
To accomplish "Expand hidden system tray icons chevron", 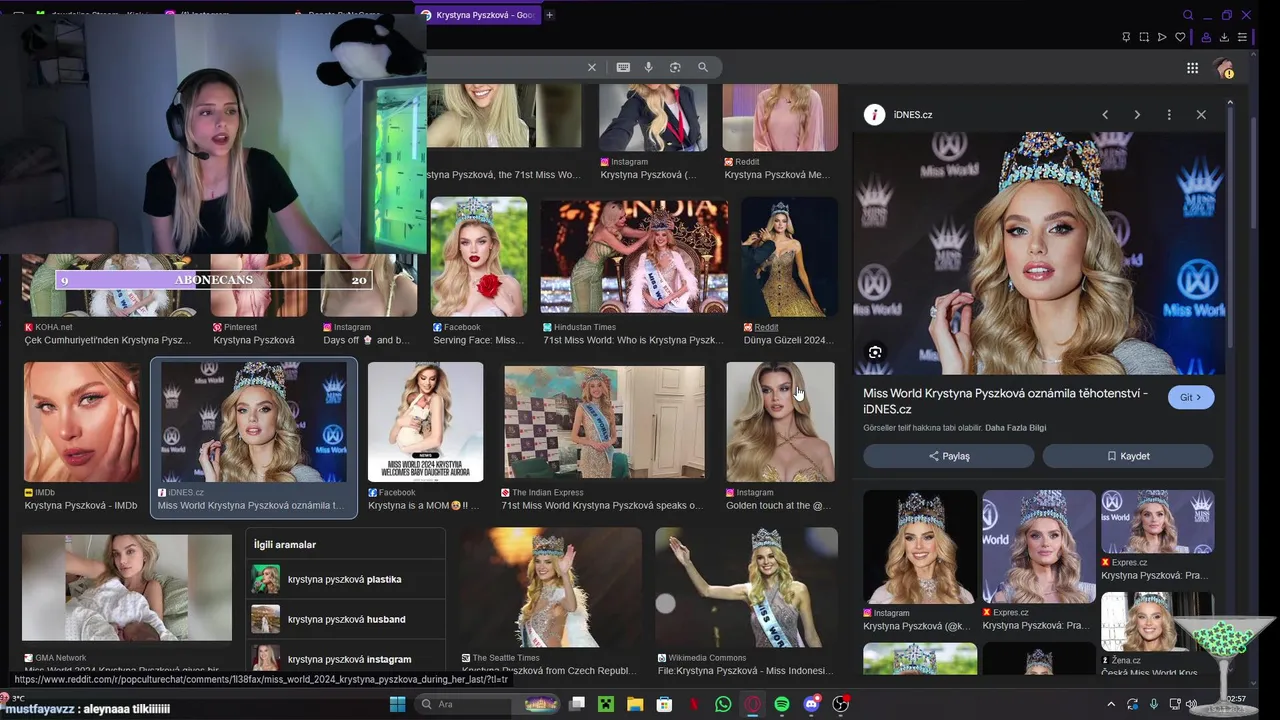I will (1110, 704).
